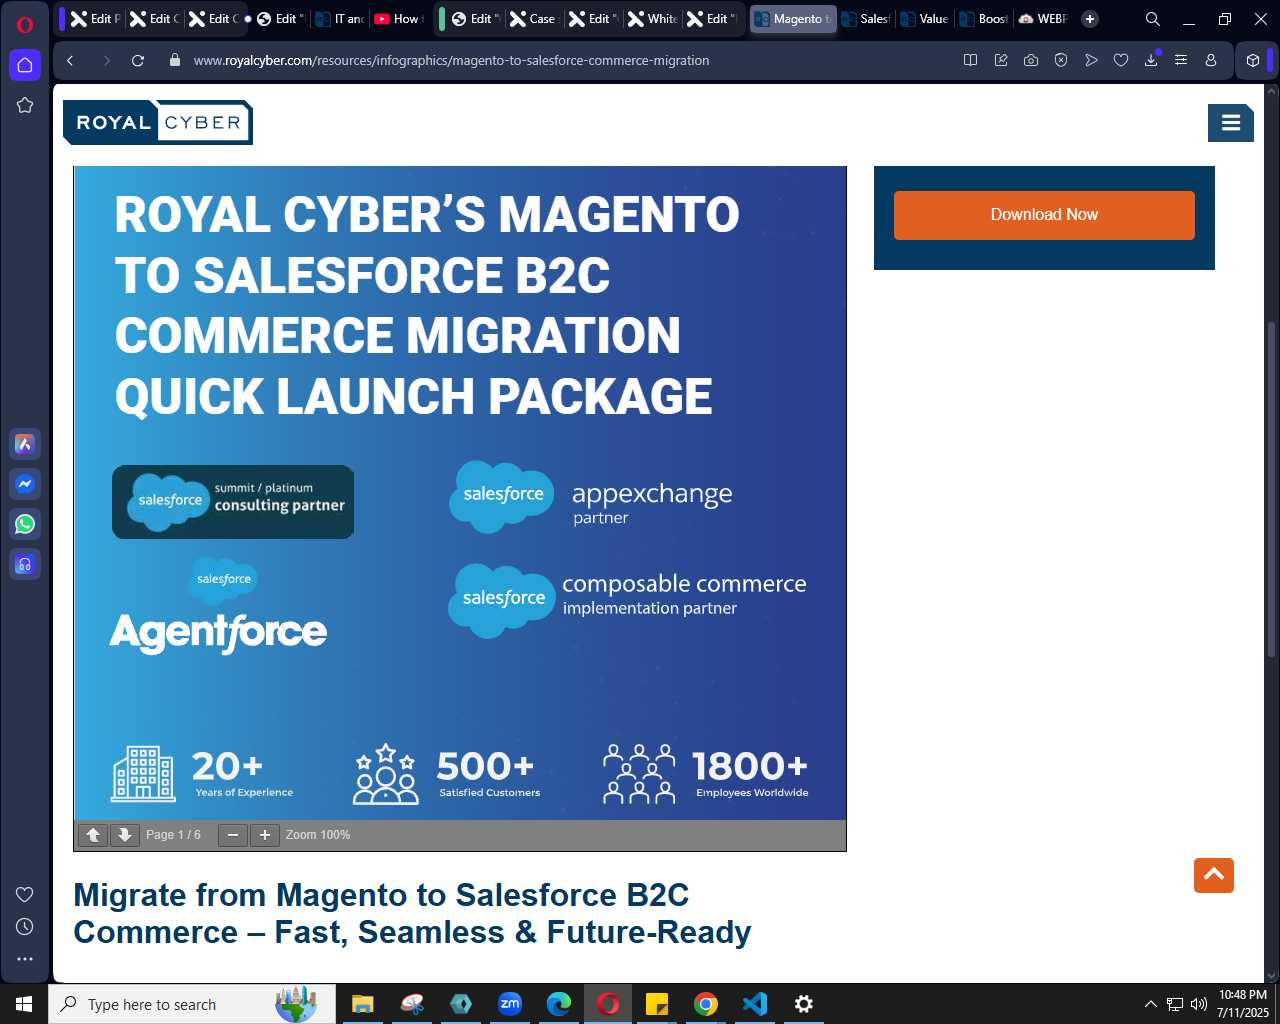The width and height of the screenshot is (1280, 1024).
Task: Open WhatsApp in the sidebar
Action: point(25,524)
